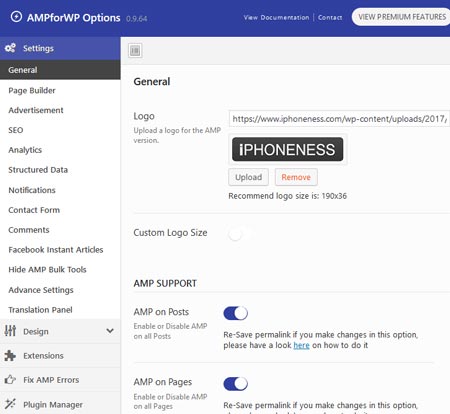Open the Contact link in header
The width and height of the screenshot is (450, 414).
point(330,17)
